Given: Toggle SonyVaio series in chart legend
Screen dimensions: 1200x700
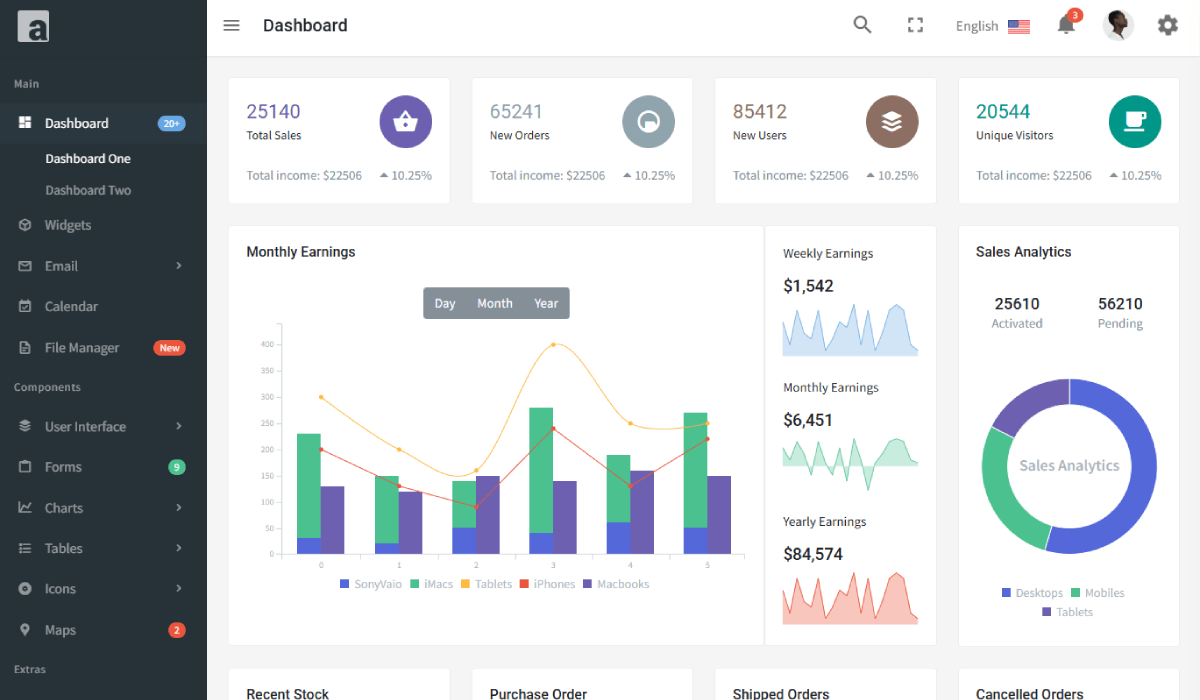Looking at the screenshot, I should (x=371, y=584).
